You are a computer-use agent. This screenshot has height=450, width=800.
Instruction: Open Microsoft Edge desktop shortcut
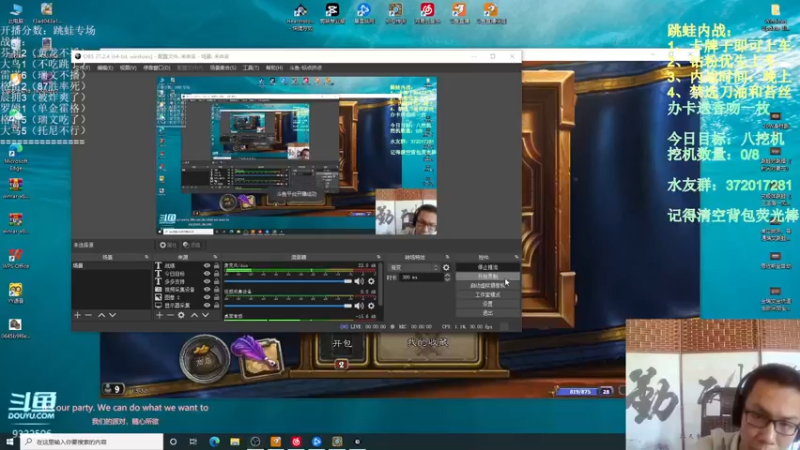15,157
